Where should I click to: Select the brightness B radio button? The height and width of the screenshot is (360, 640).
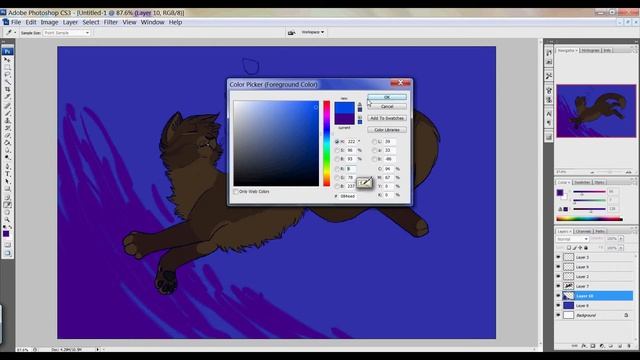[337, 159]
